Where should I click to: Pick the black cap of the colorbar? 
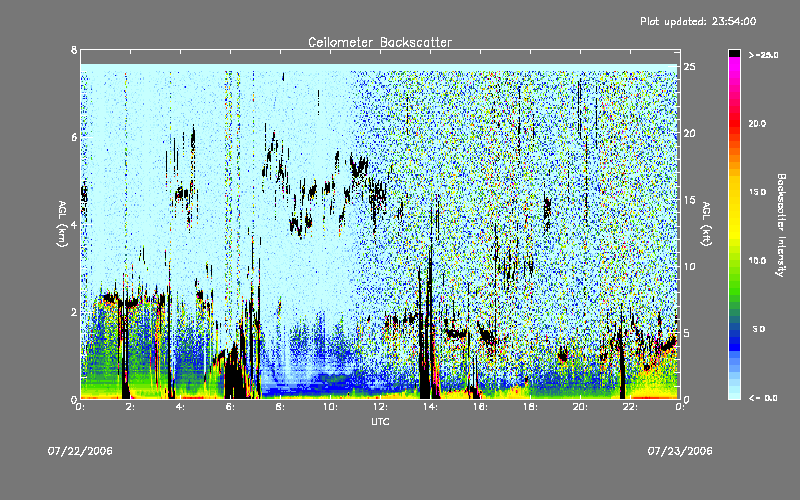tap(734, 53)
